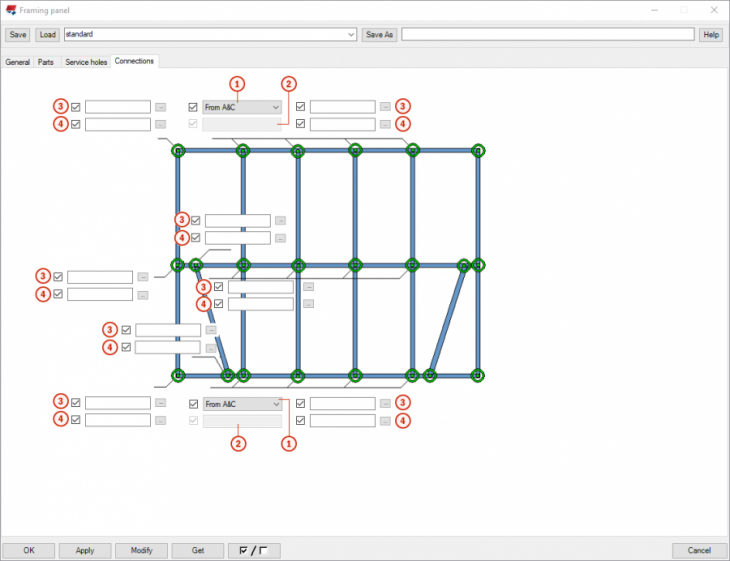This screenshot has height=561, width=730.
Task: Click the Load button
Action: [x=47, y=34]
